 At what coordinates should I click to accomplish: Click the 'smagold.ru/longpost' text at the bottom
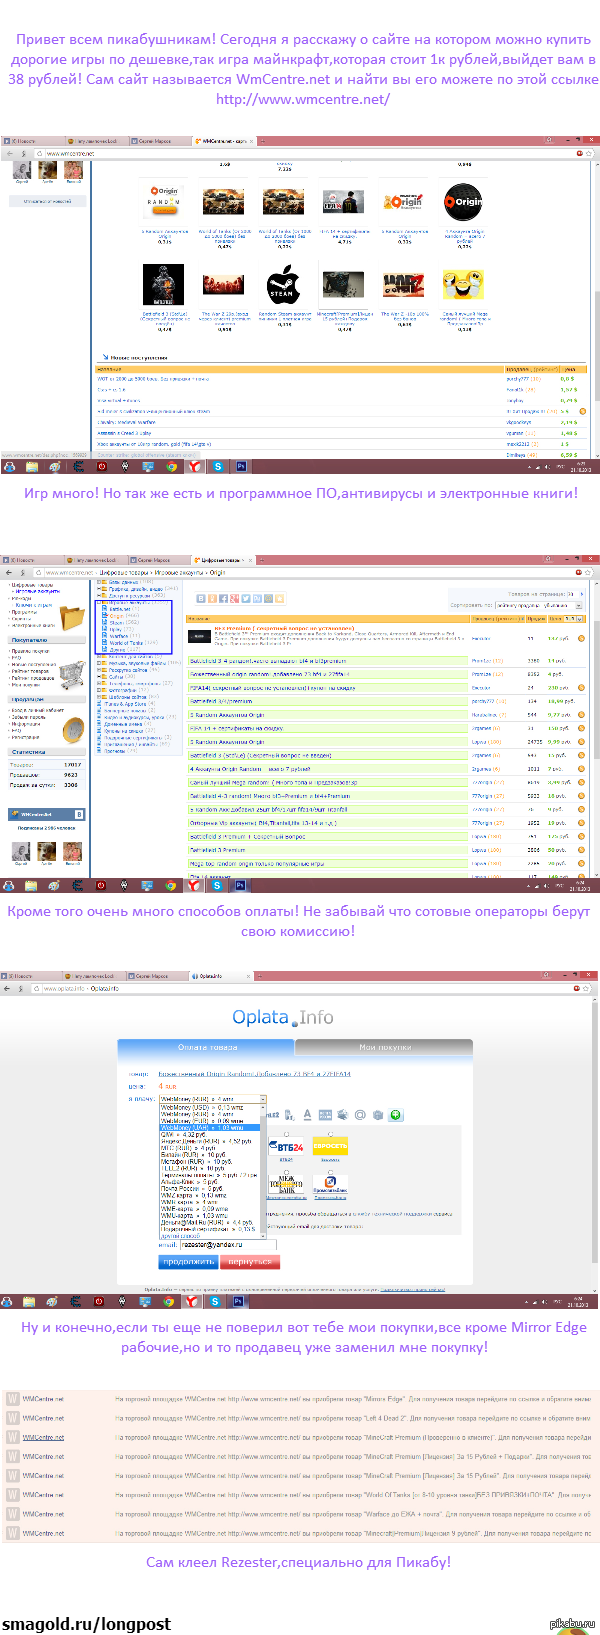click(x=87, y=1624)
